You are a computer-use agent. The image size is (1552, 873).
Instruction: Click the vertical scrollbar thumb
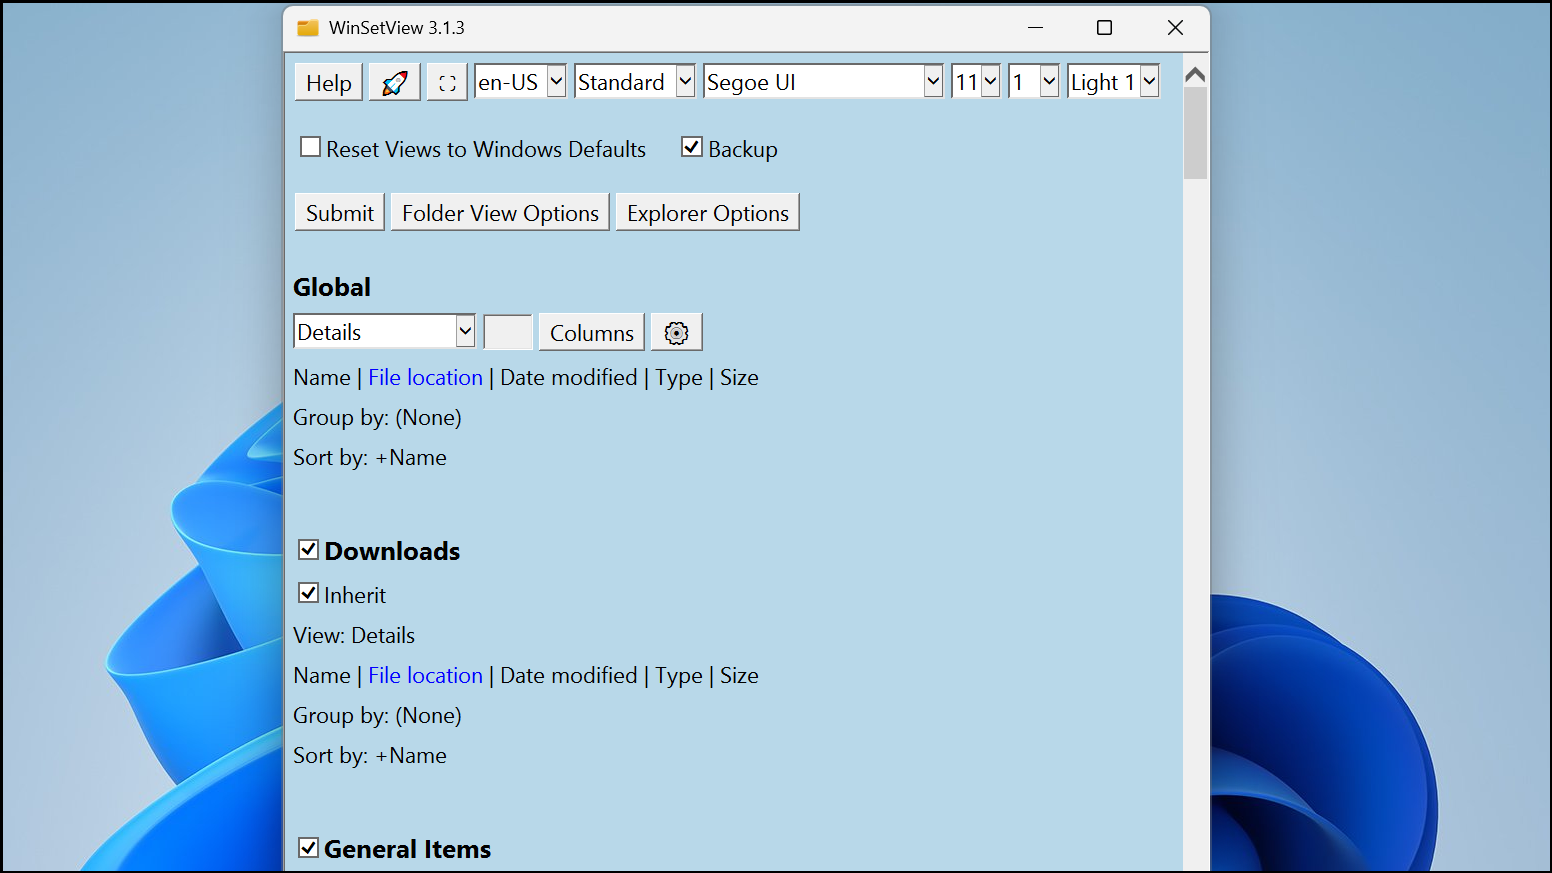pos(1195,133)
